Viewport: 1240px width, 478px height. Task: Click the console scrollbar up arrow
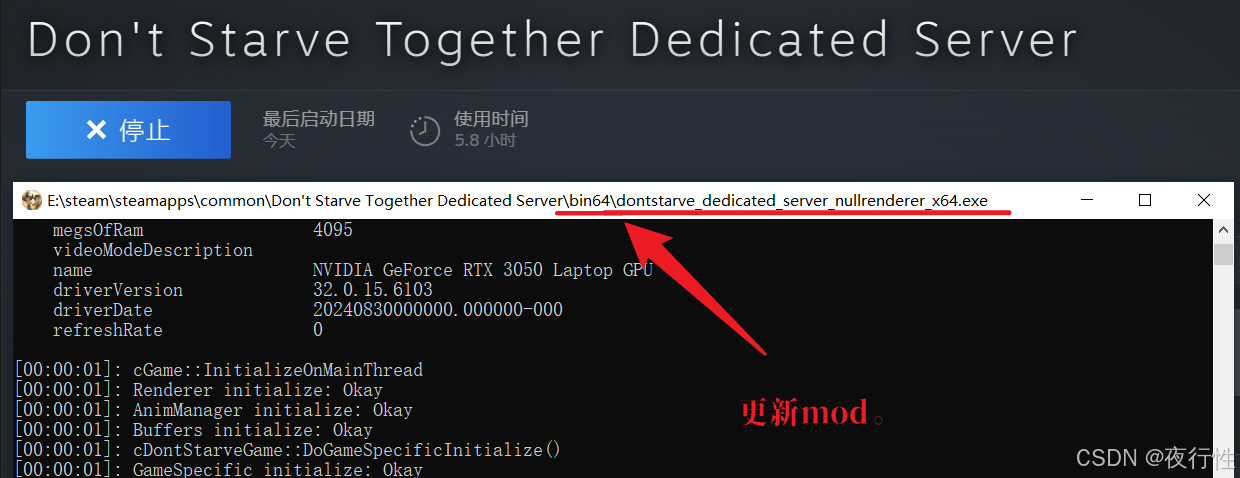point(1223,231)
